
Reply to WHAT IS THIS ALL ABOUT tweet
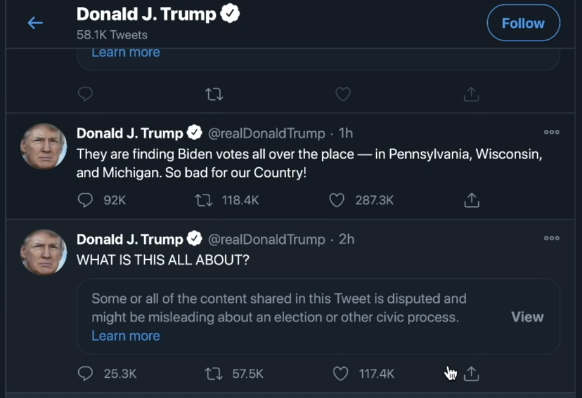pos(85,373)
